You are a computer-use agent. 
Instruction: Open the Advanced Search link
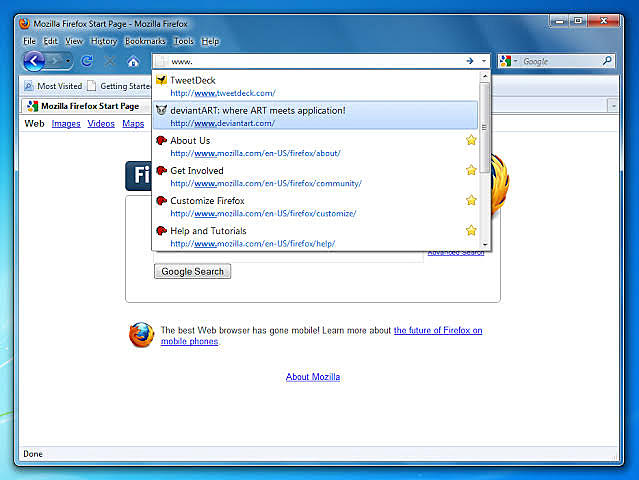tap(456, 253)
